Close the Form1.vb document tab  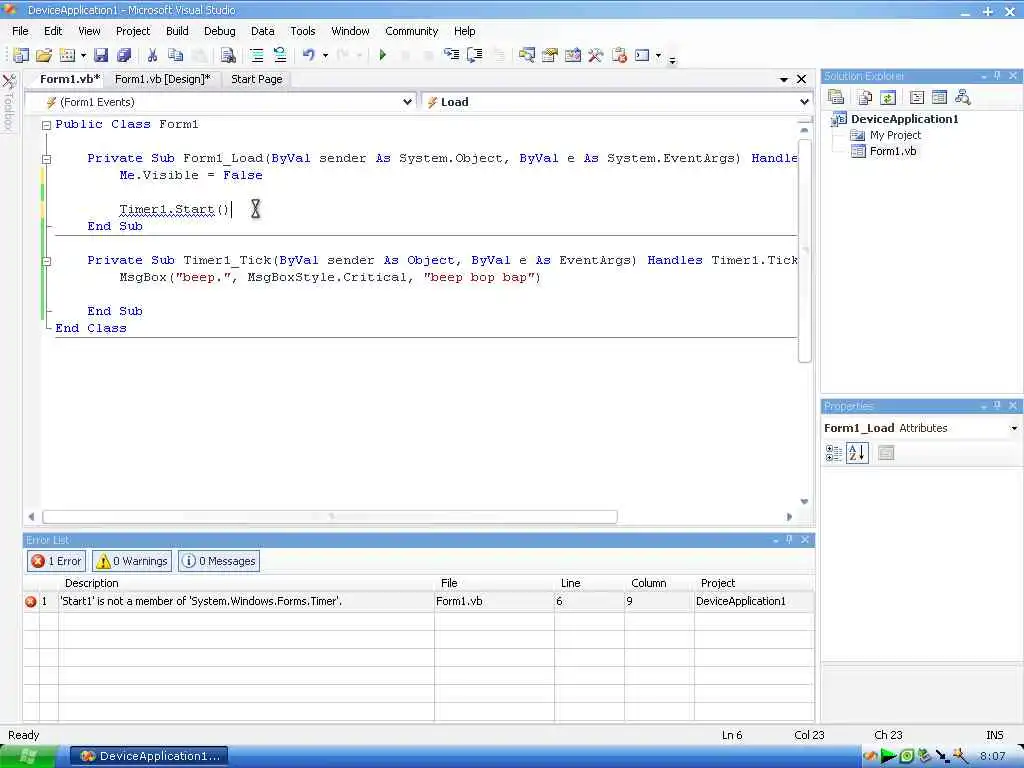(801, 79)
